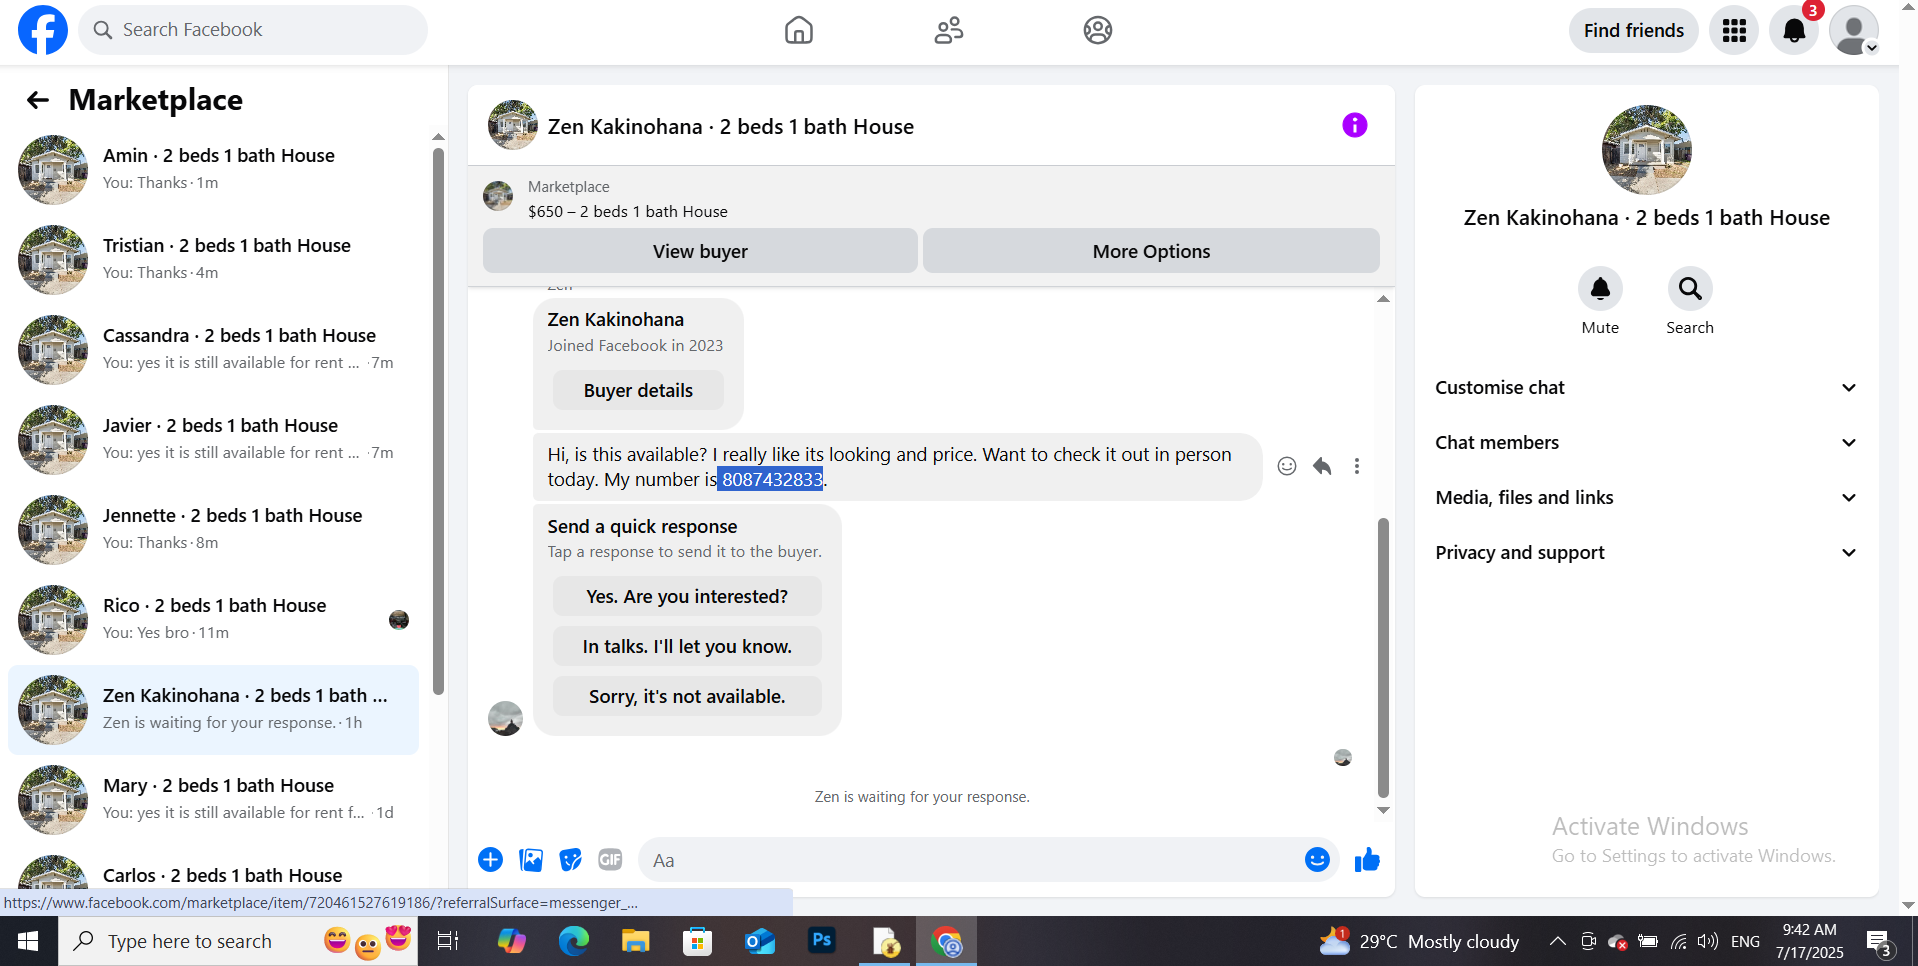Click the conversation list scrollbar
Screen dimensions: 1918x966
click(x=438, y=421)
